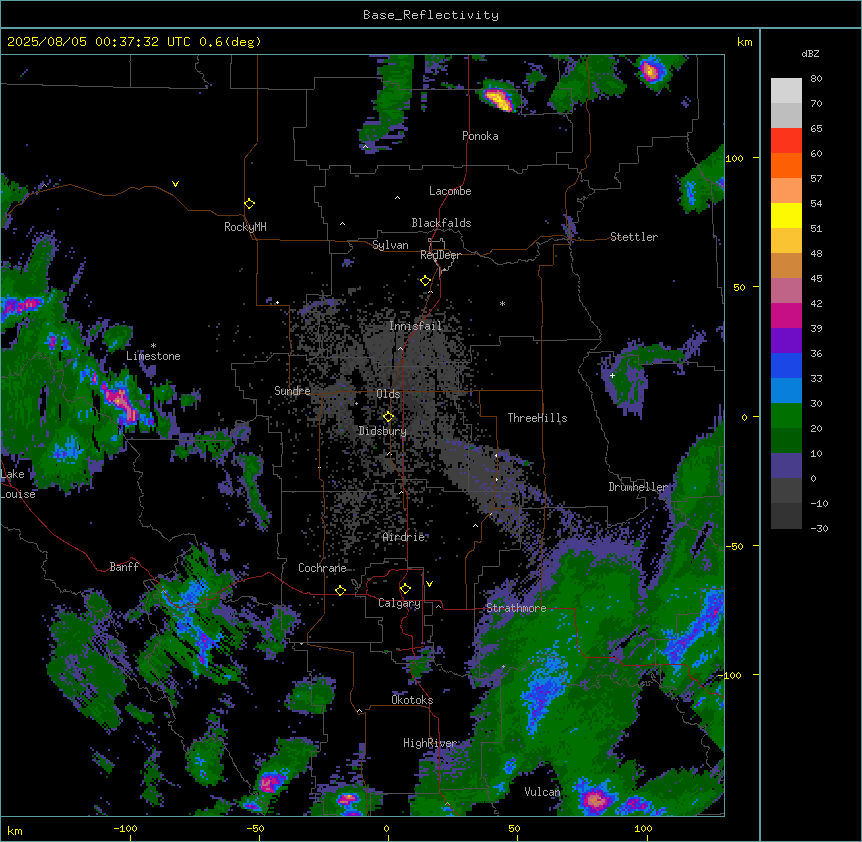Image resolution: width=862 pixels, height=842 pixels.
Task: Click the -50 tick label on the right axis
Action: click(x=734, y=546)
